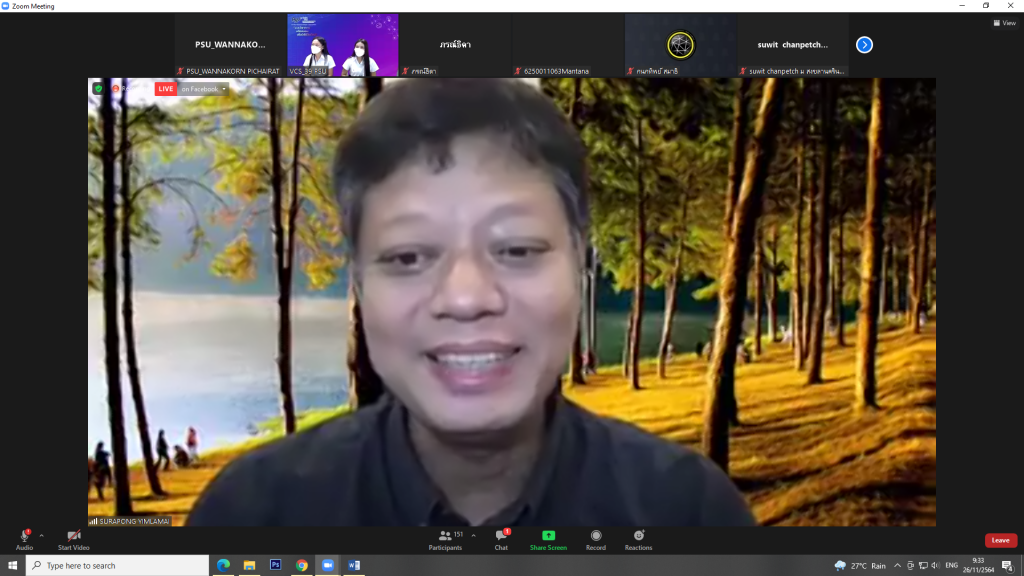Screen dimensions: 1024x576
Task: Select the suwit chanpetch participant tile
Action: (x=792, y=45)
